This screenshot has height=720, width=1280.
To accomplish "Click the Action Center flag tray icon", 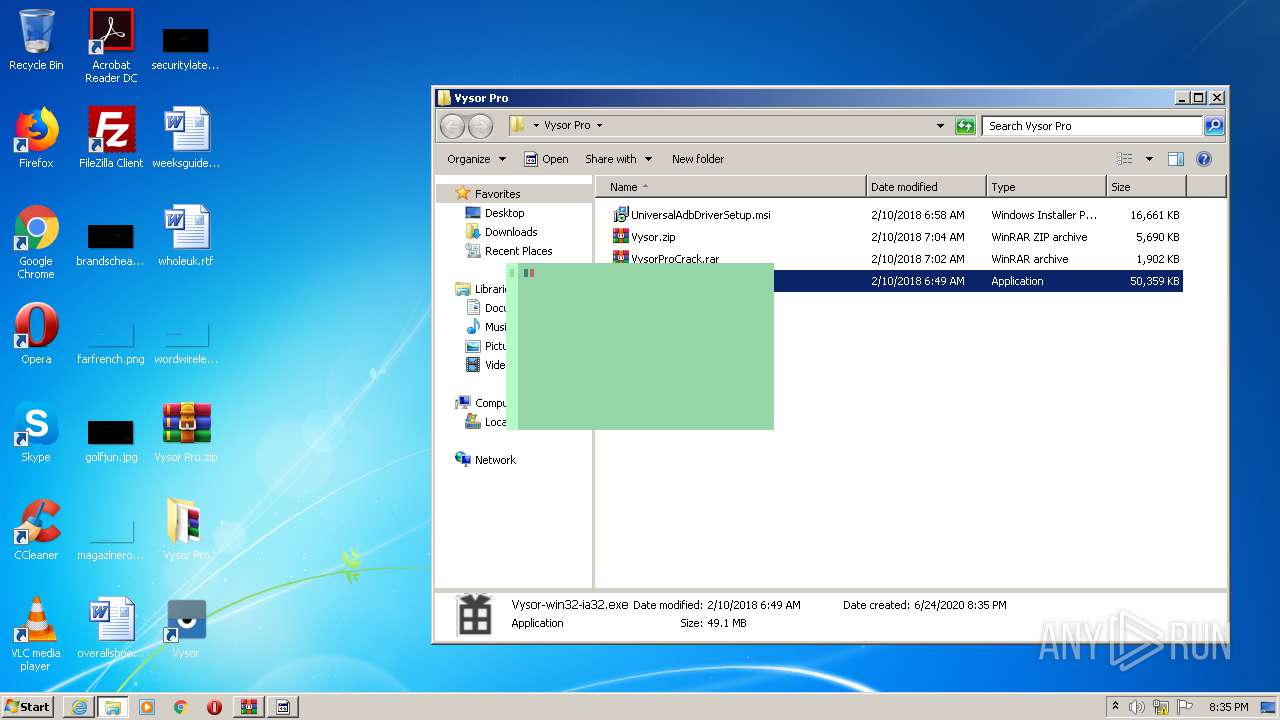I will pyautogui.click(x=1185, y=707).
